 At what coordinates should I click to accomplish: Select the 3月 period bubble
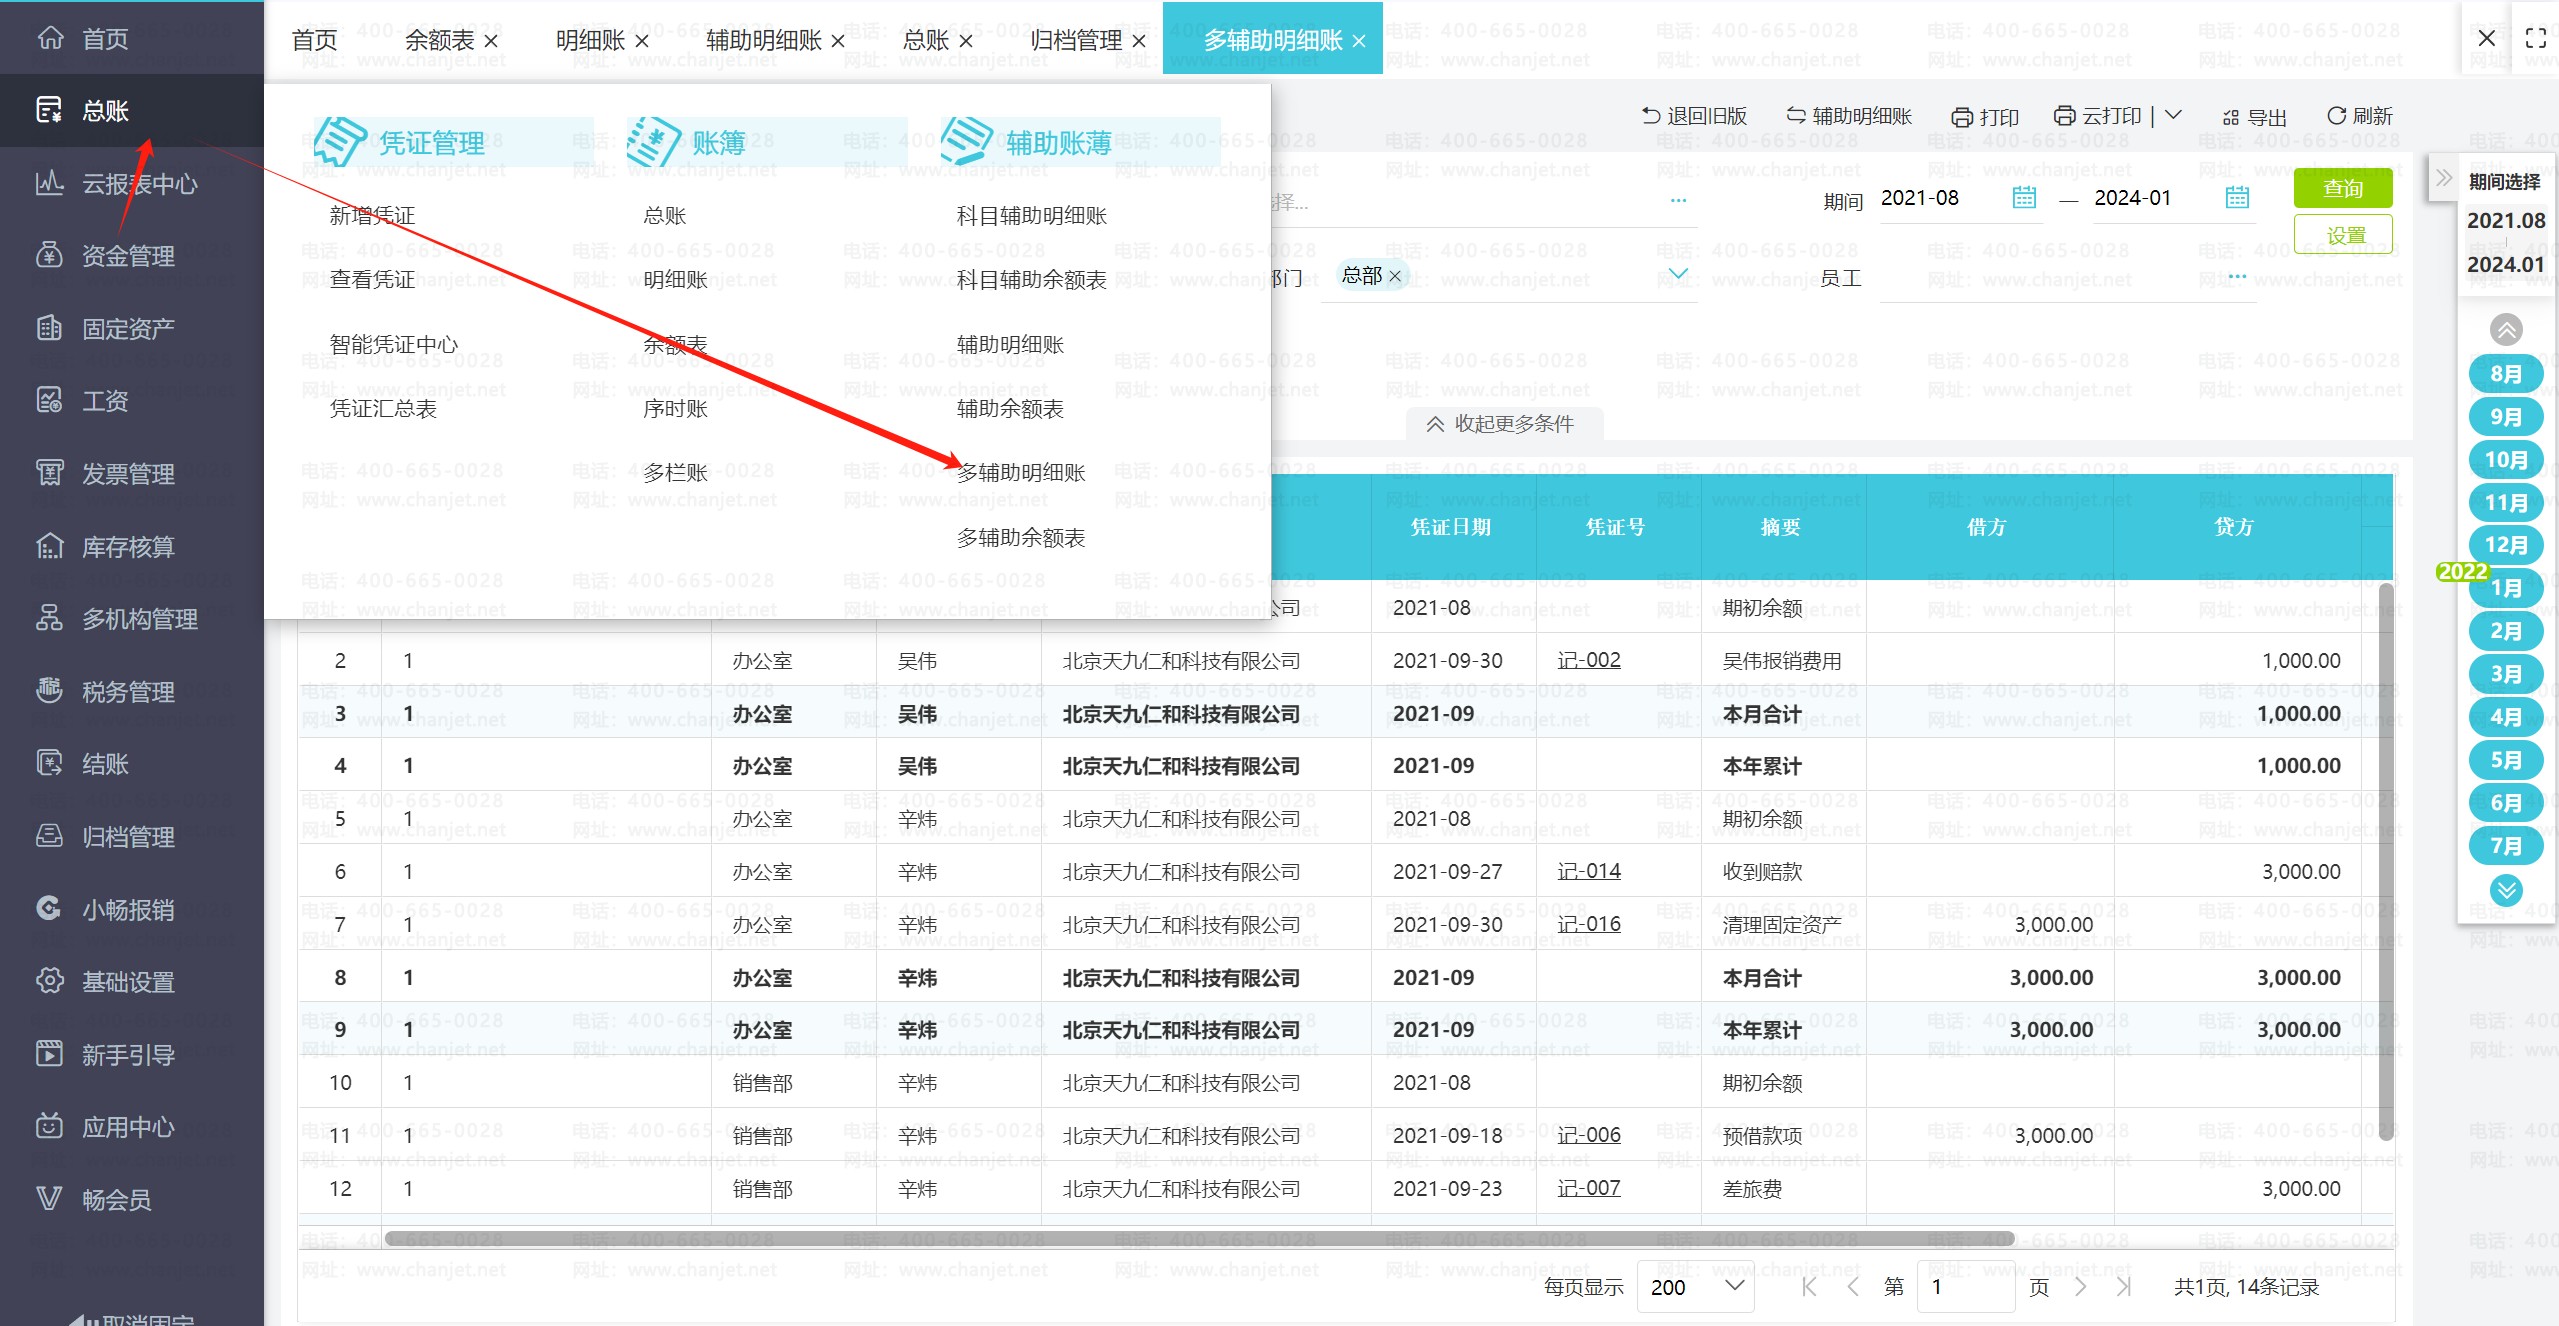pos(2505,674)
